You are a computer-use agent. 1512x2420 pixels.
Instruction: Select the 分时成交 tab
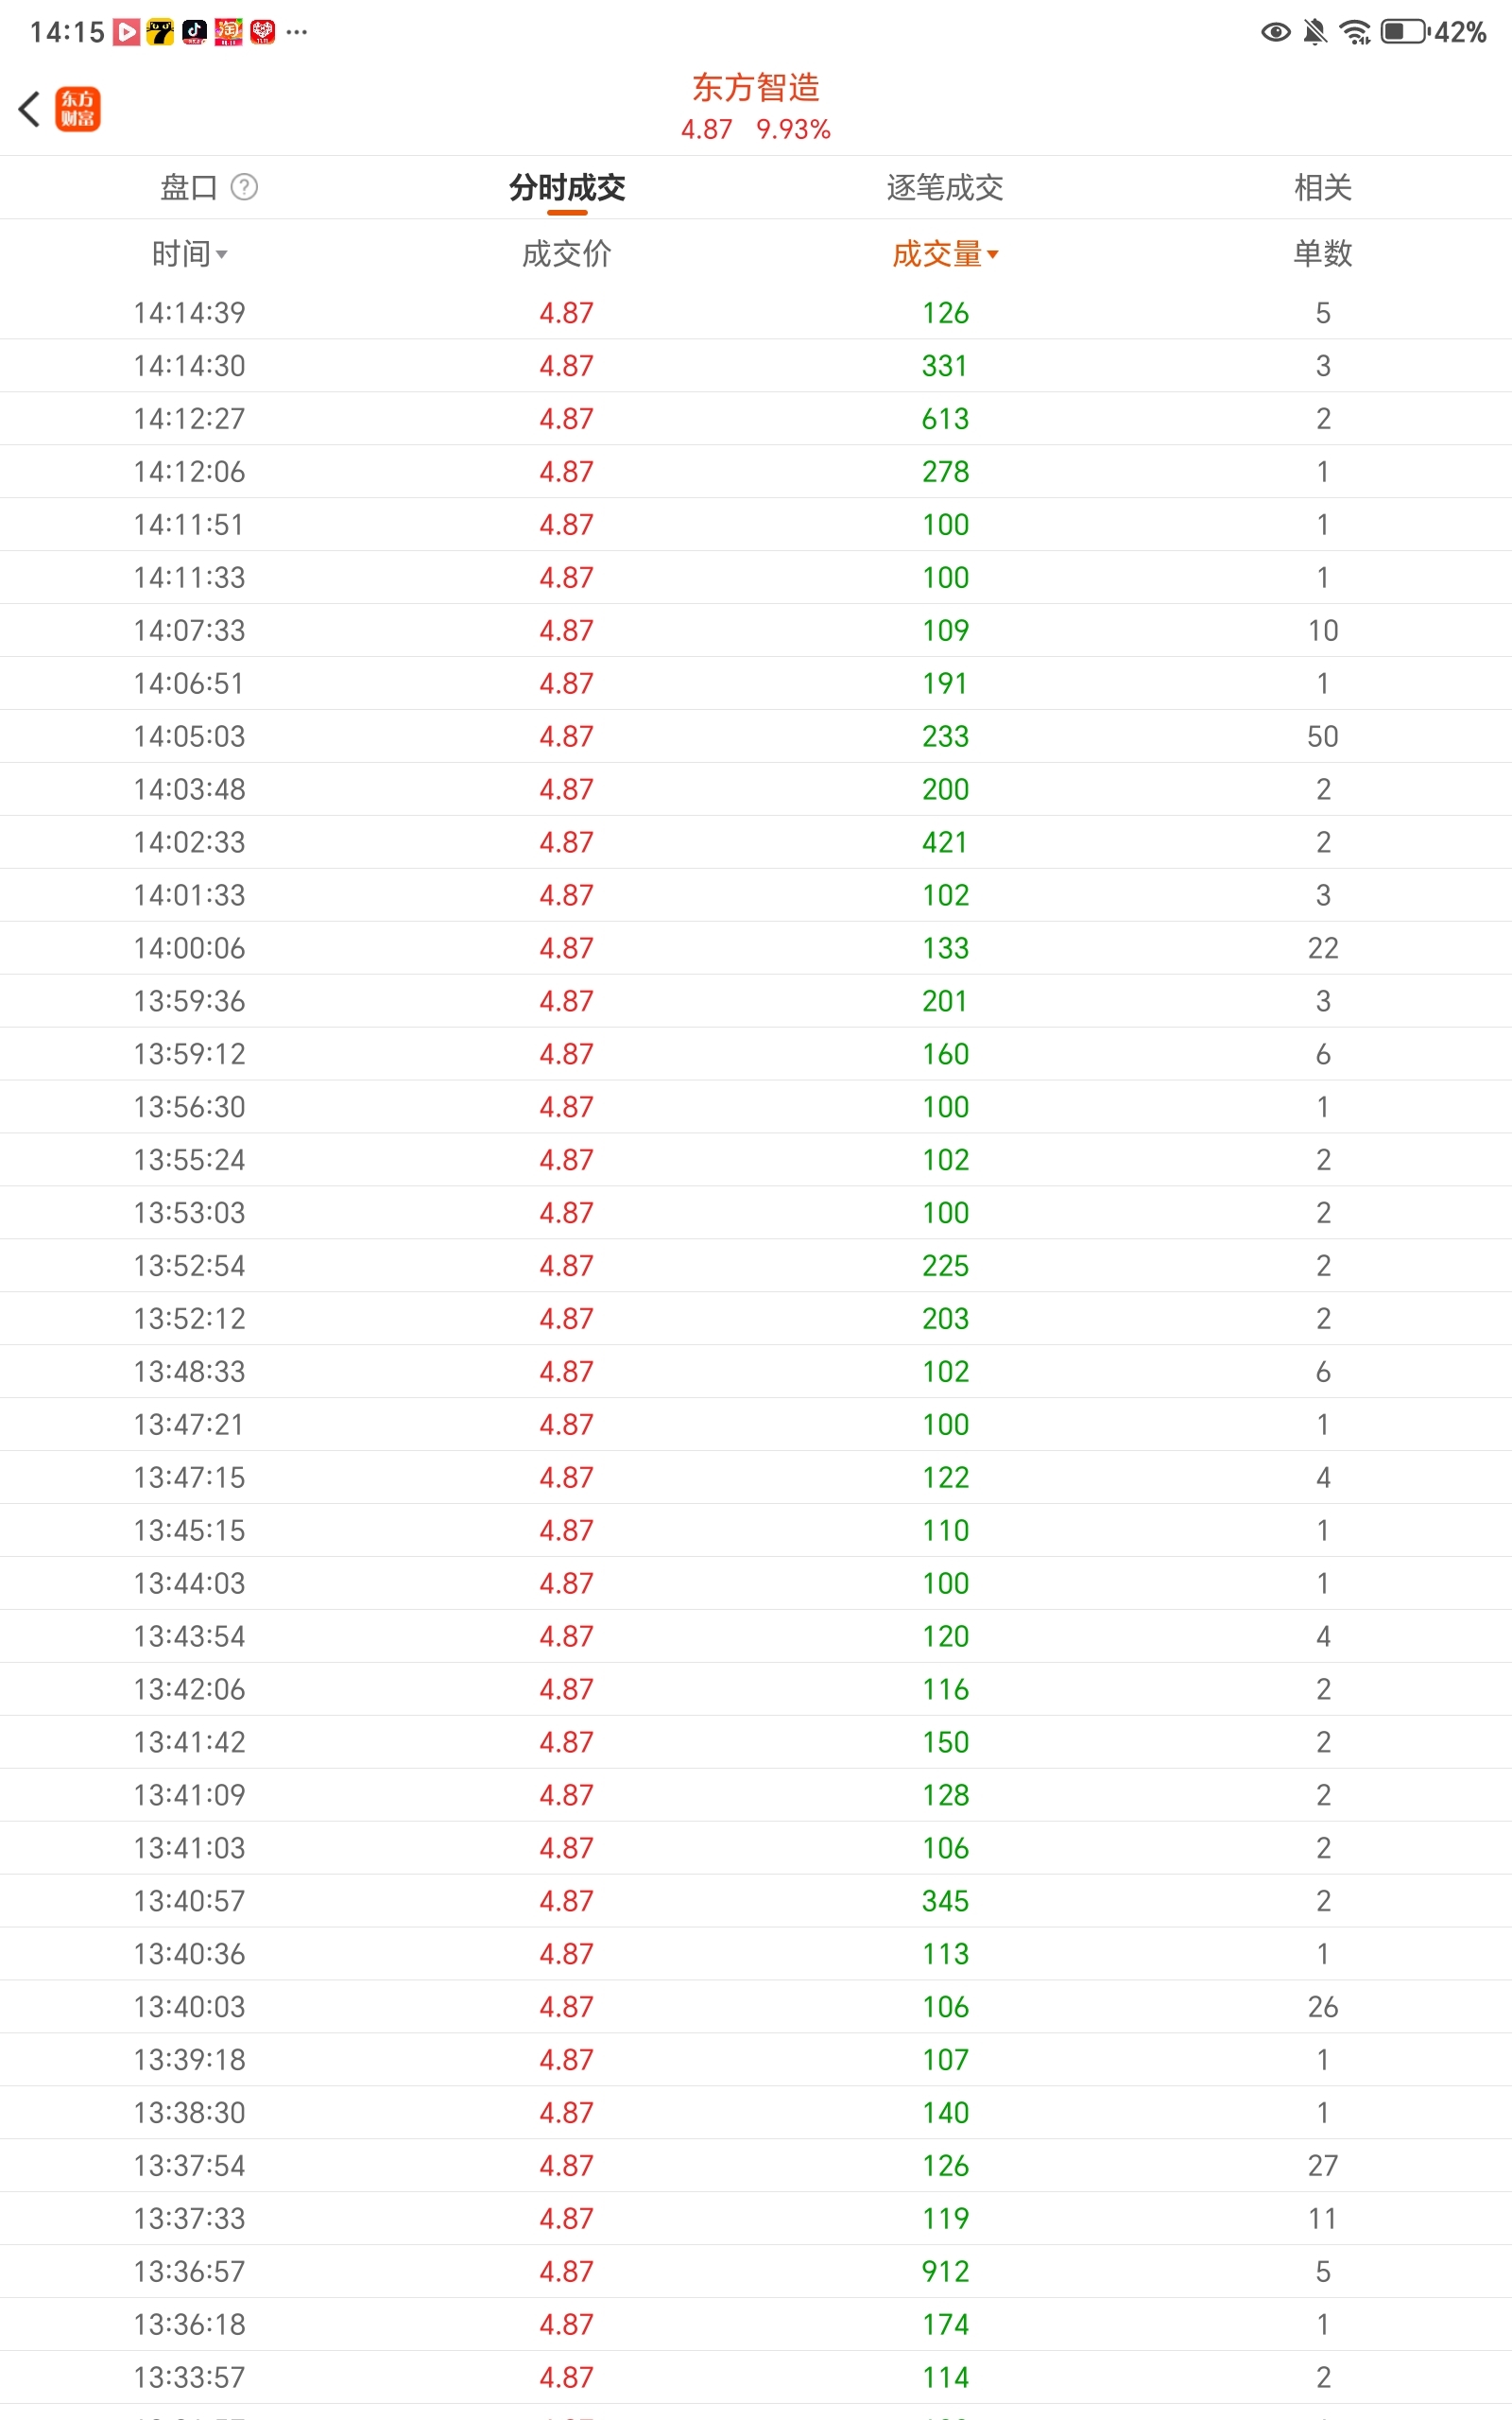click(x=567, y=187)
